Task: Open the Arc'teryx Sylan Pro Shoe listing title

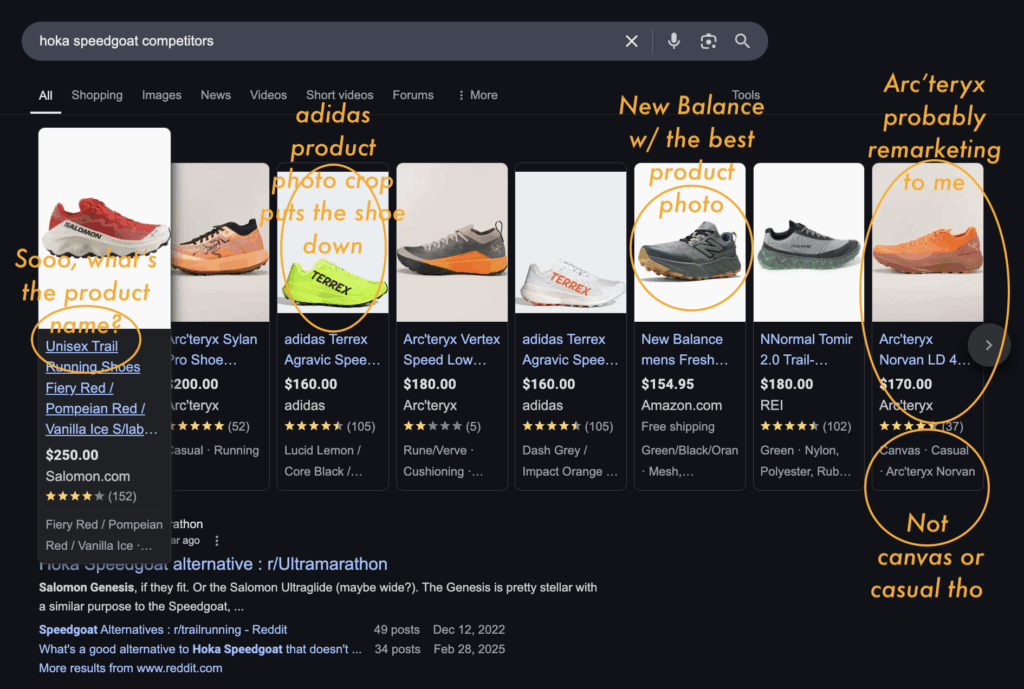Action: click(x=213, y=349)
